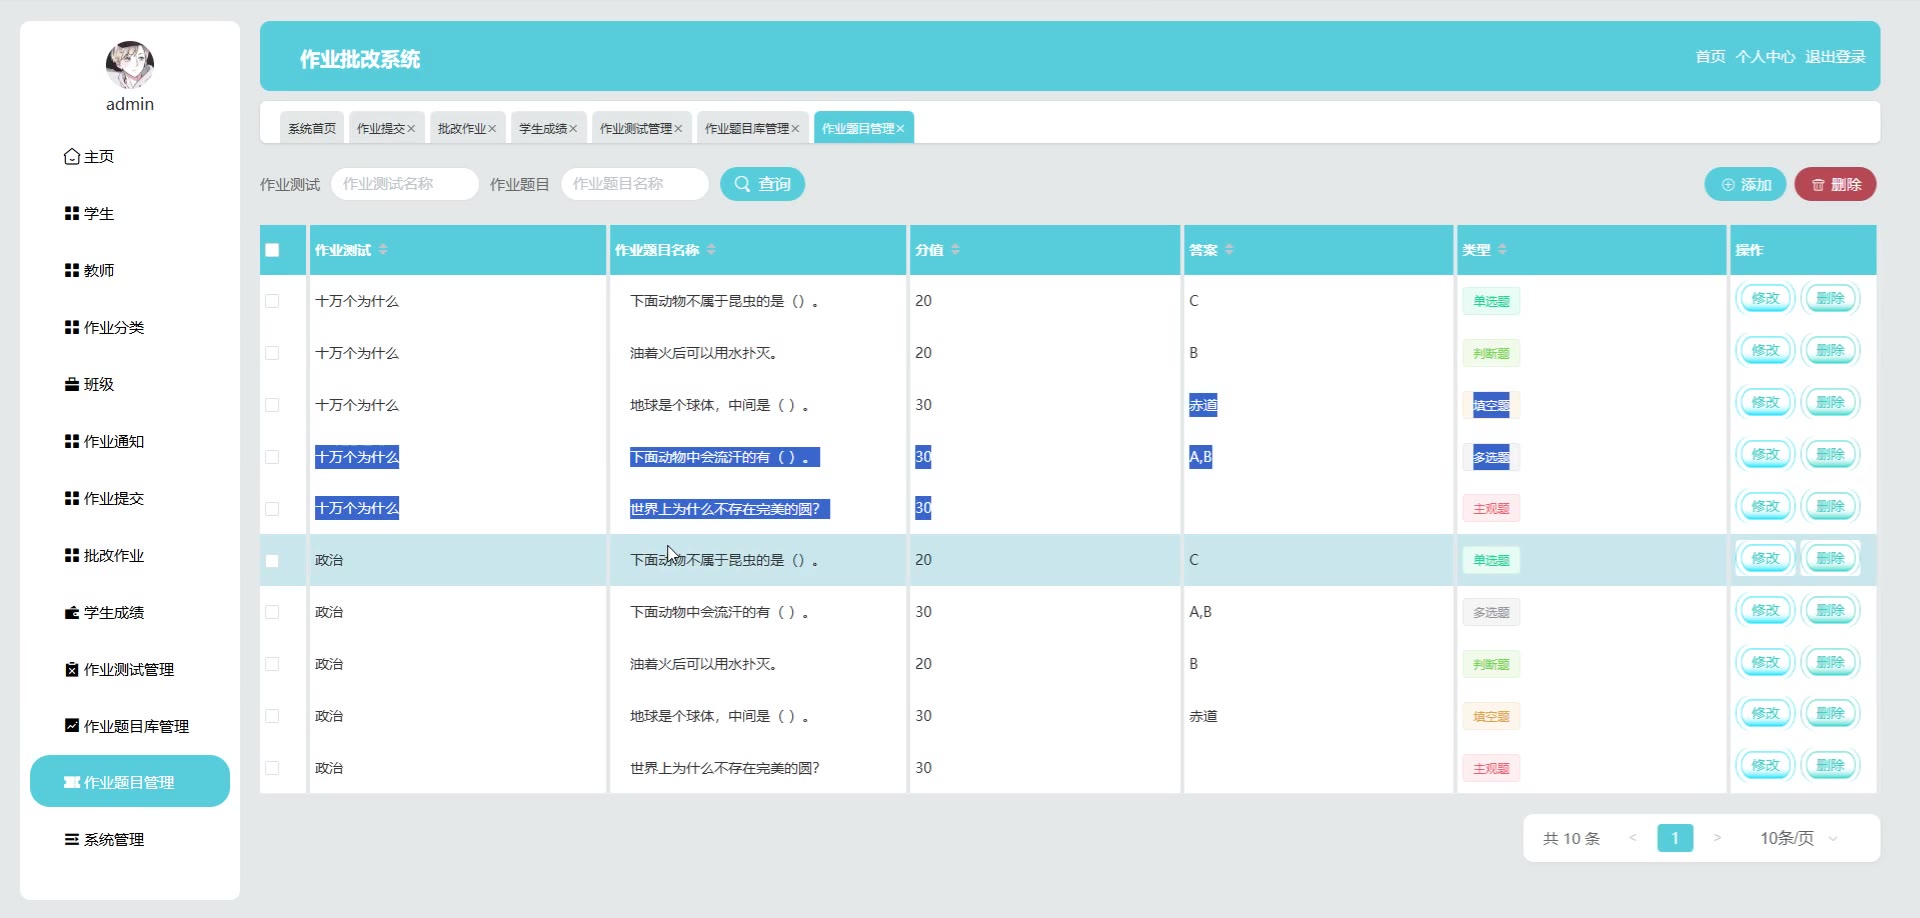Close the active 作业题目管理 tab with its X

[x=900, y=129]
